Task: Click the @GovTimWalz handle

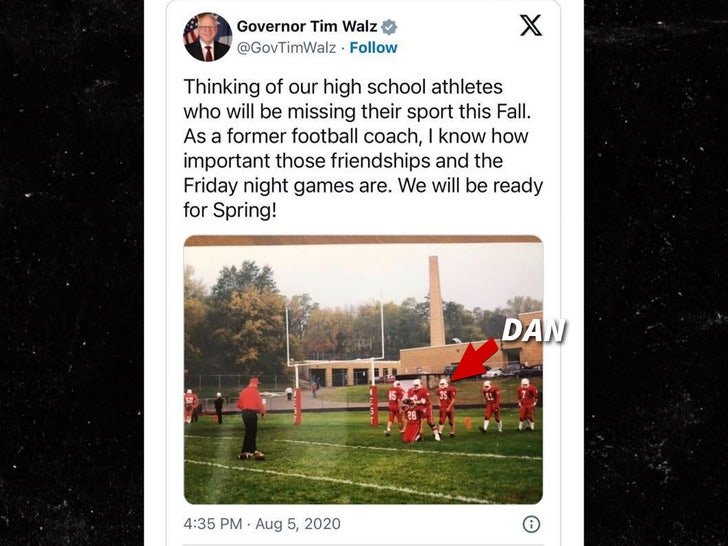Action: point(286,48)
